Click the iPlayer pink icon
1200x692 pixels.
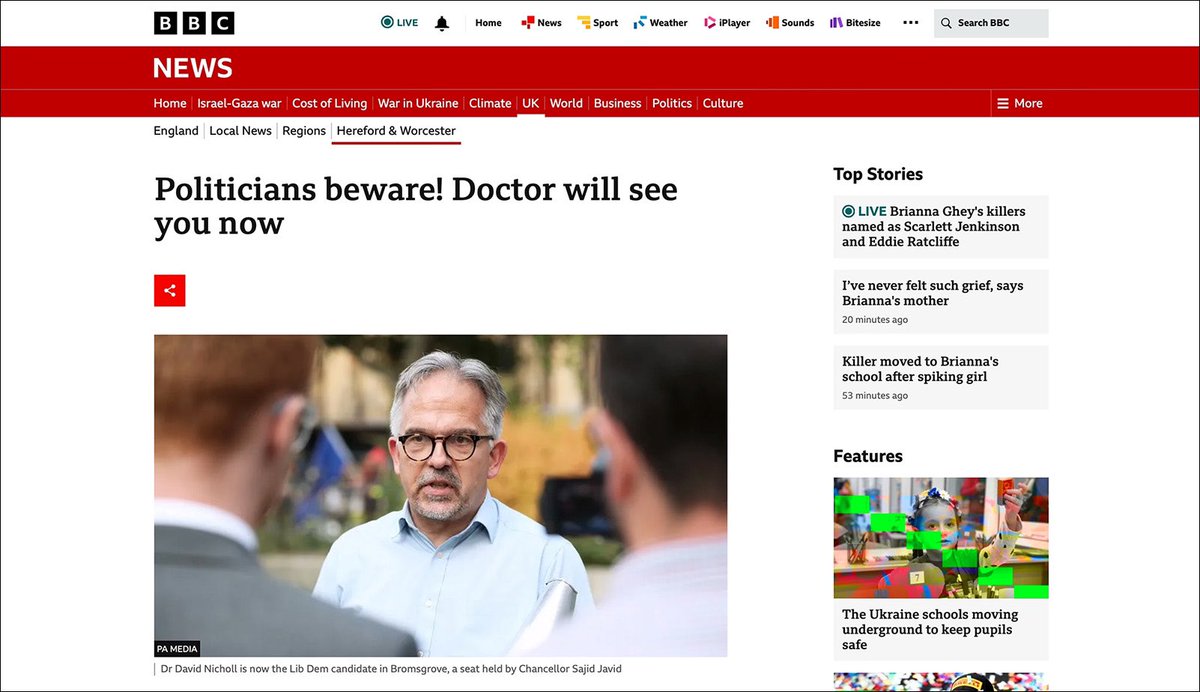(x=710, y=23)
